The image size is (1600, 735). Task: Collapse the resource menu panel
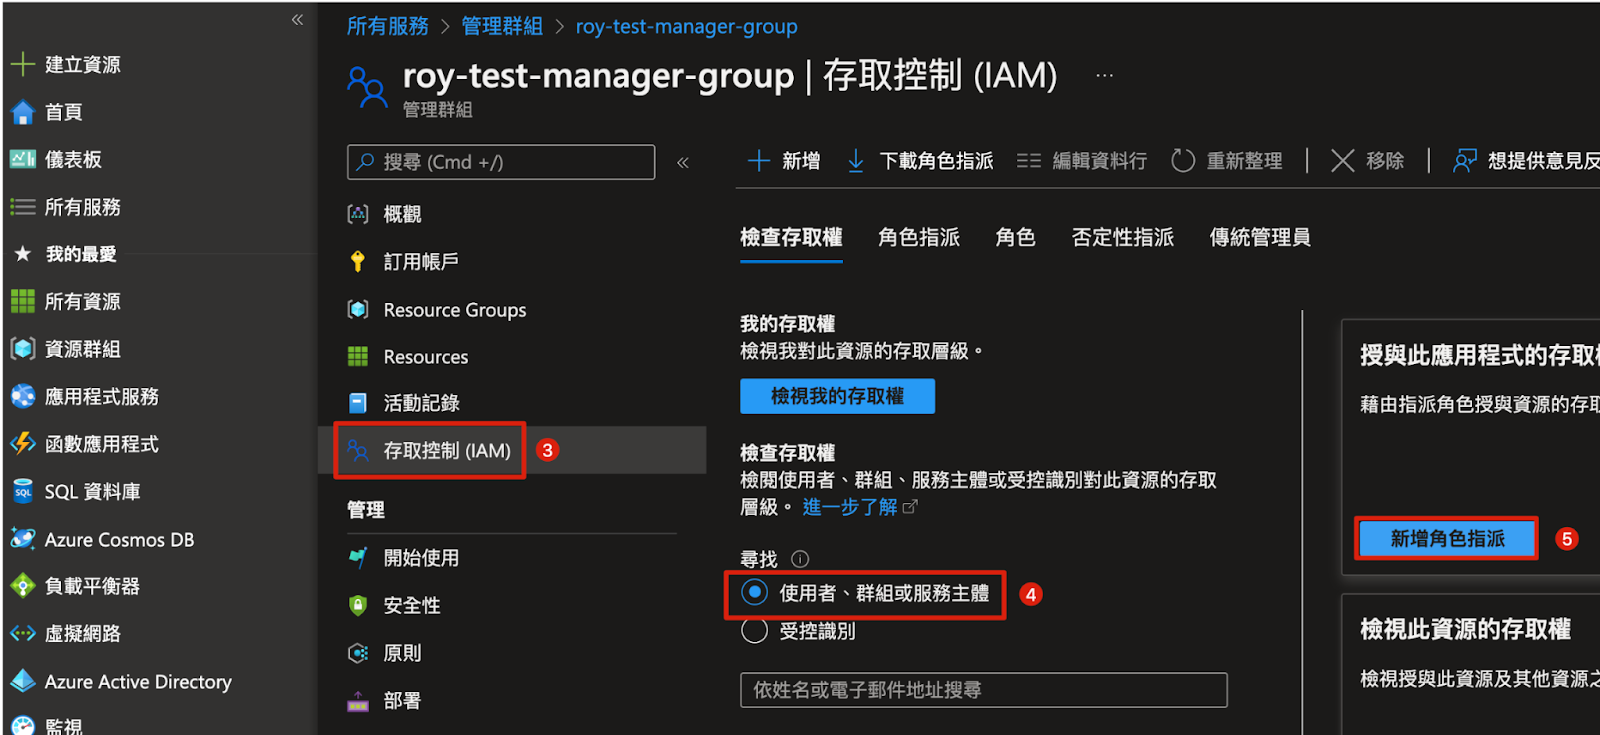(x=683, y=162)
